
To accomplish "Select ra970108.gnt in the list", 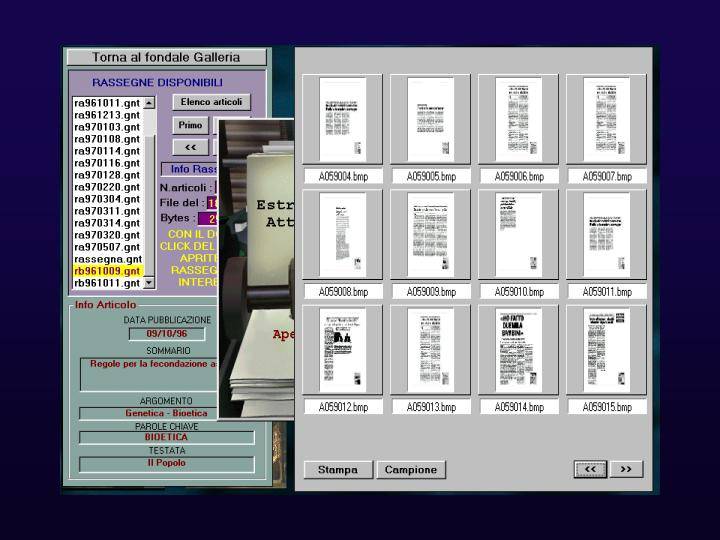I will coord(108,139).
